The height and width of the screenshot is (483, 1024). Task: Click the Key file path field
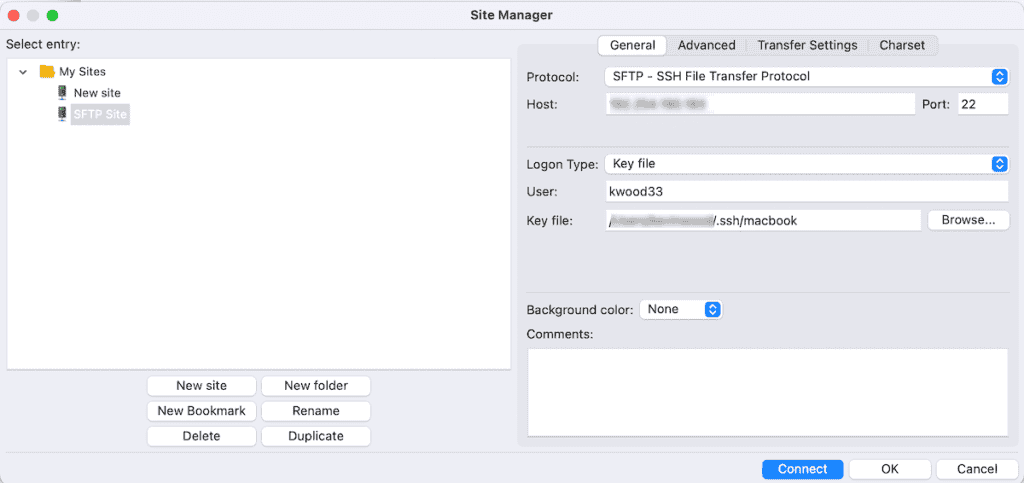tap(763, 221)
